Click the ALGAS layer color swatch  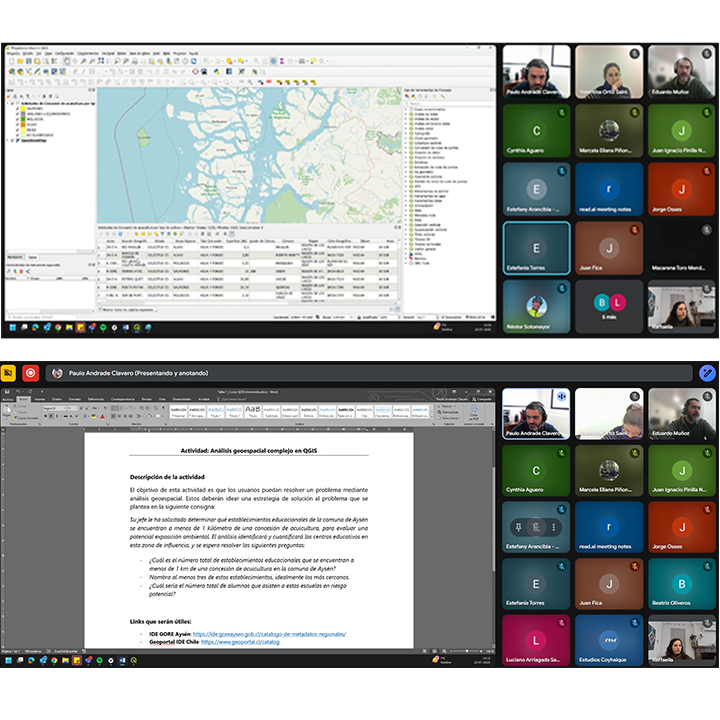pyautogui.click(x=23, y=124)
